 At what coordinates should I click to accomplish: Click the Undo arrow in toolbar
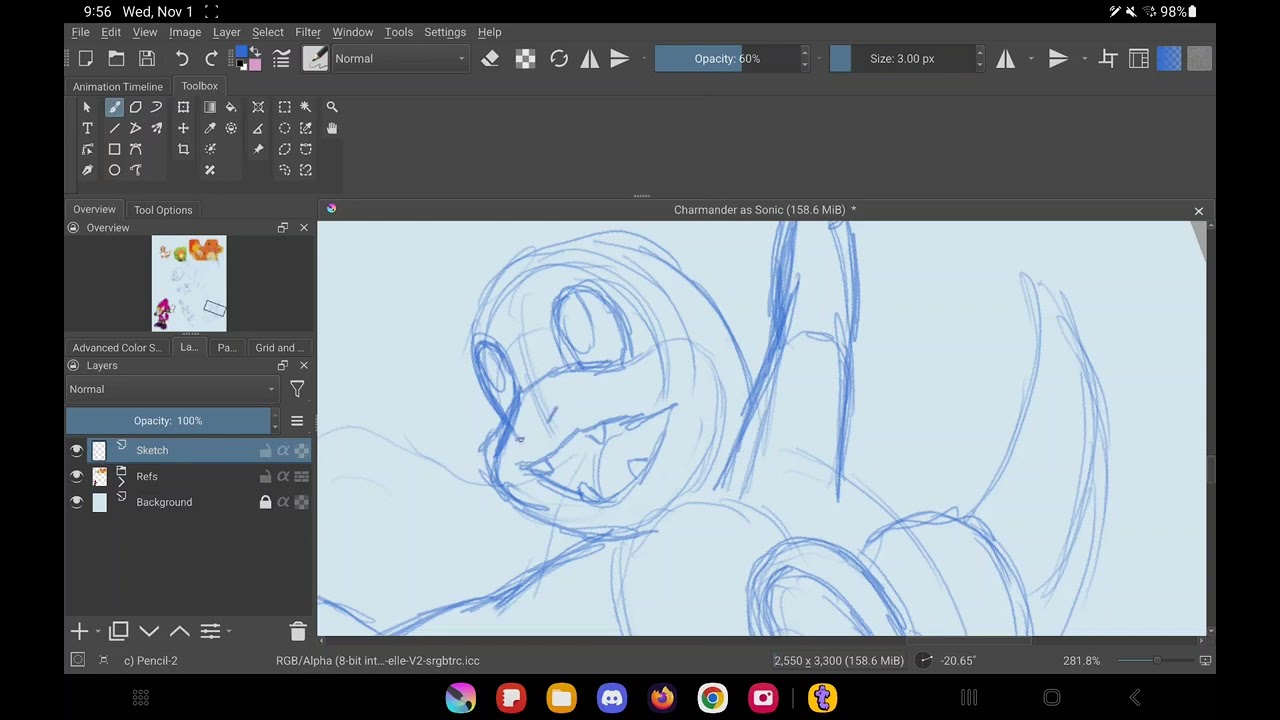[182, 59]
